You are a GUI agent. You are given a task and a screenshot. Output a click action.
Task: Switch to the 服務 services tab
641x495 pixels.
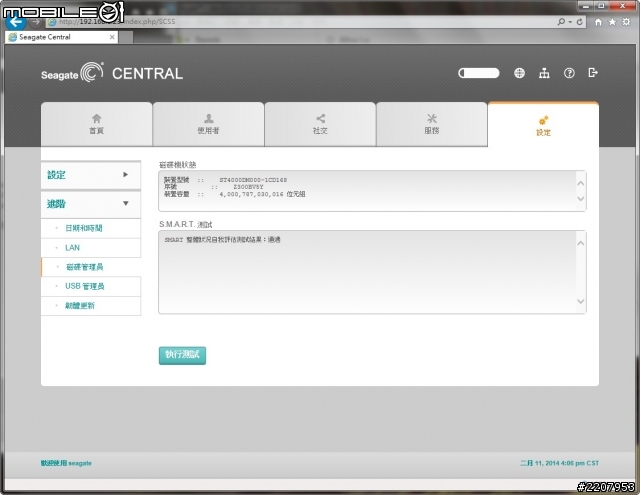pos(432,124)
